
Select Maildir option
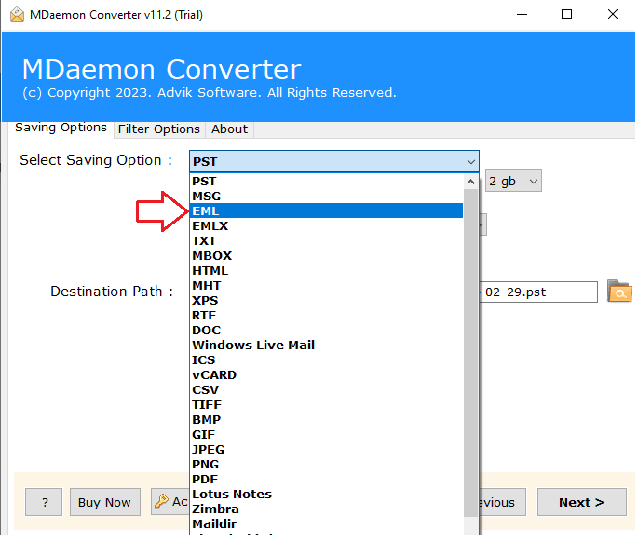point(326,524)
